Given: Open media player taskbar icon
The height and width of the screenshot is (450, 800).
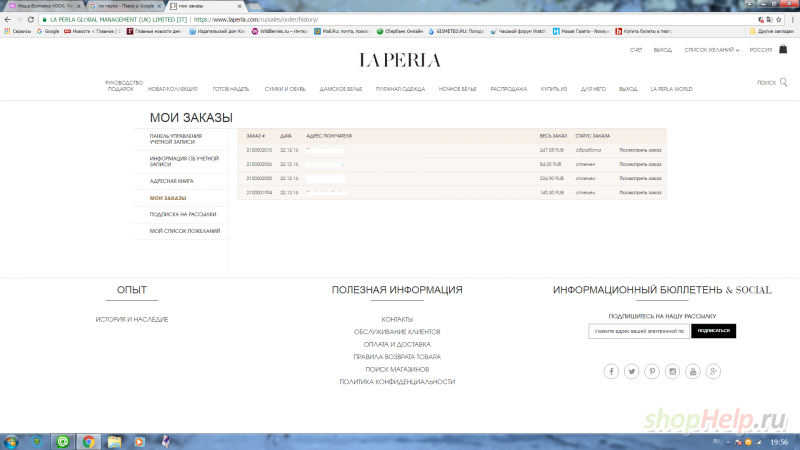Looking at the screenshot, I should (x=139, y=442).
